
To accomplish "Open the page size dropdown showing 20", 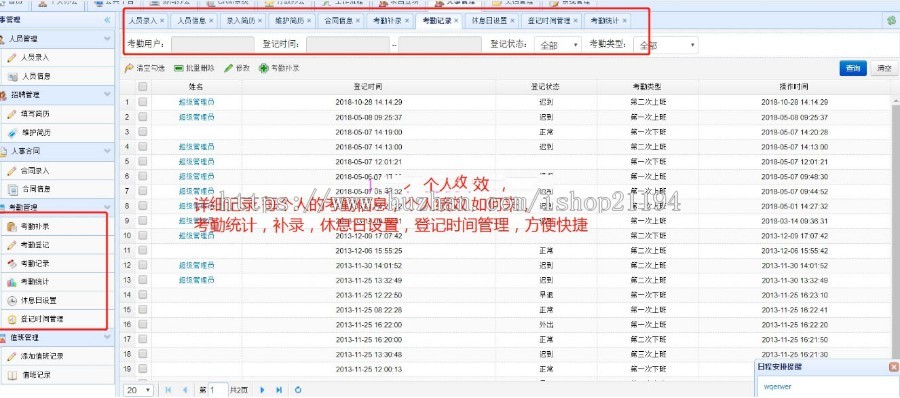I will click(x=139, y=390).
